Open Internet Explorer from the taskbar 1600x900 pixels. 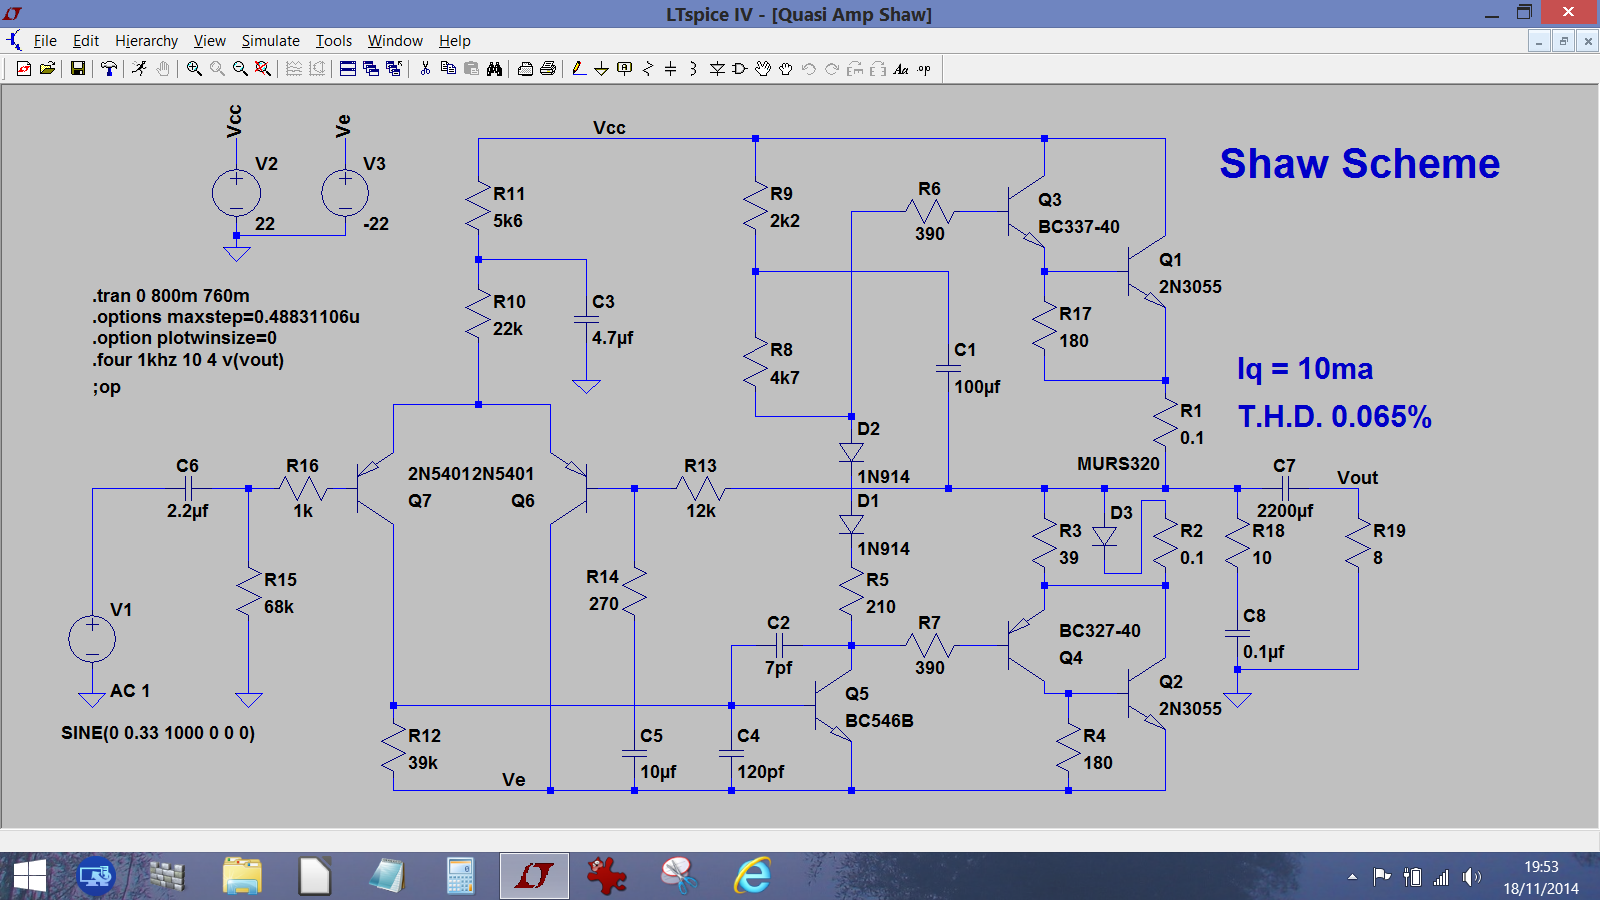click(x=752, y=877)
